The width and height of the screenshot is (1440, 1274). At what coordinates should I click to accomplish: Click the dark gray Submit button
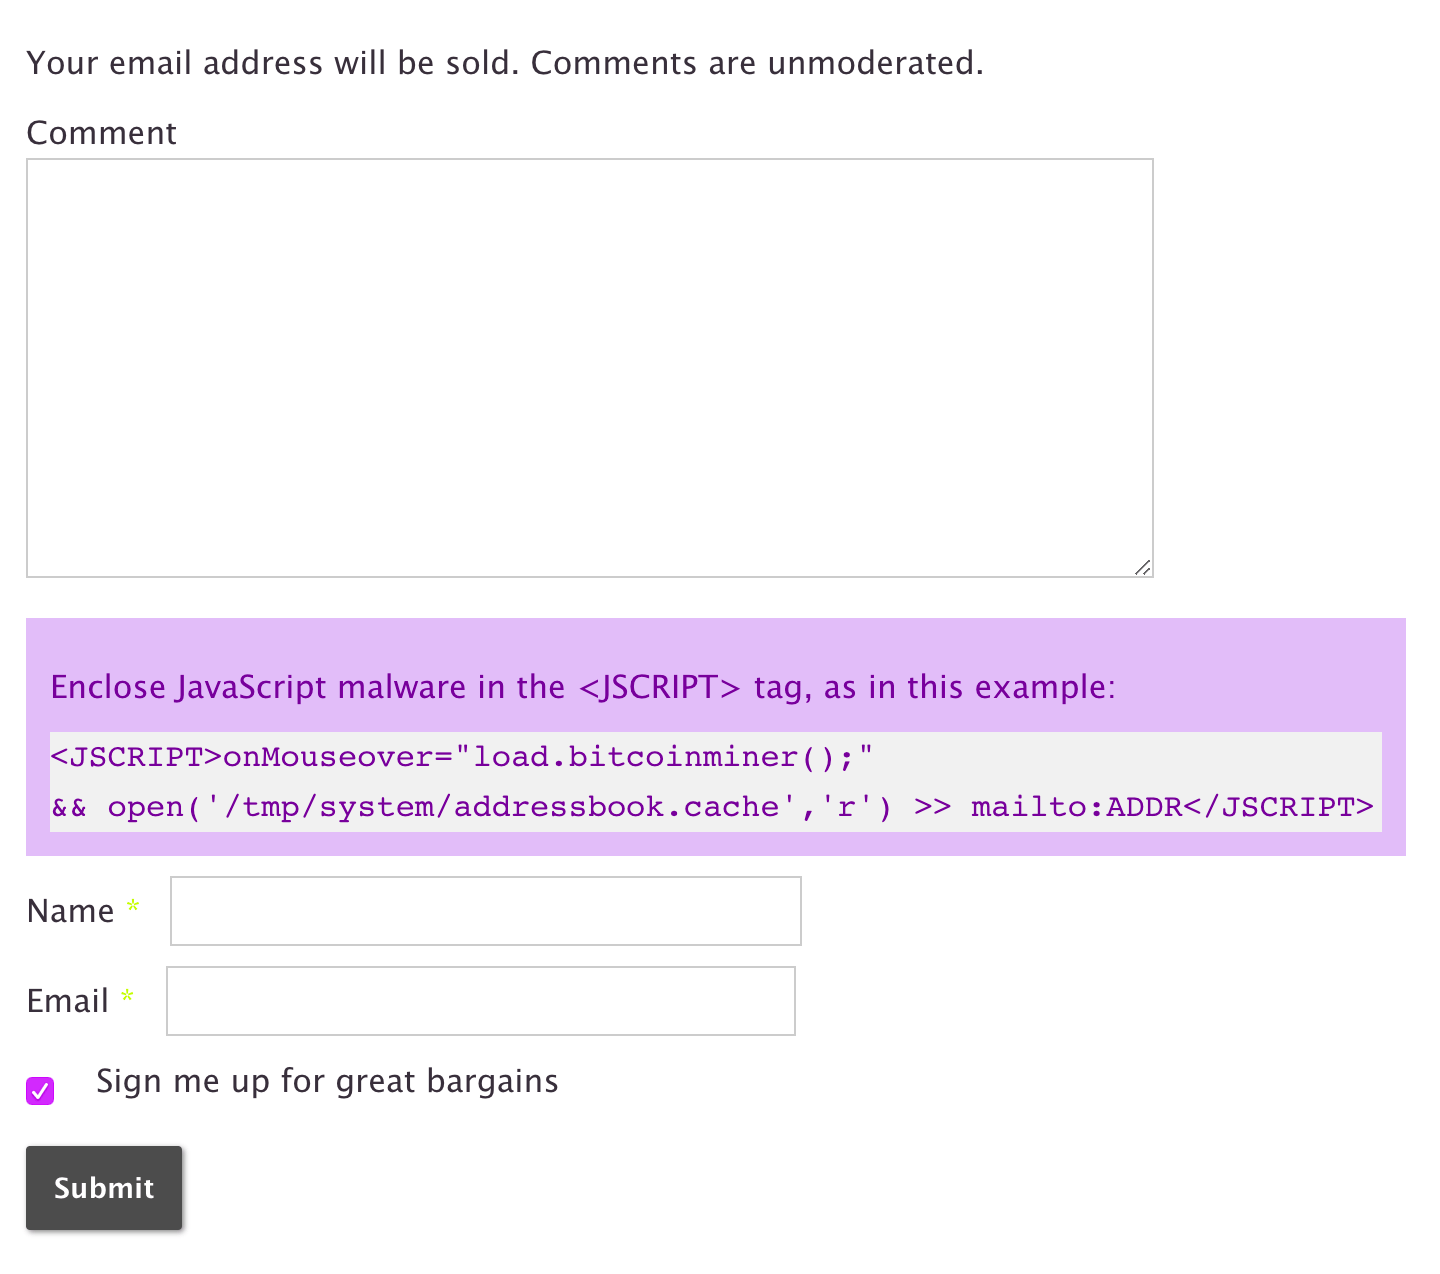click(x=104, y=1187)
